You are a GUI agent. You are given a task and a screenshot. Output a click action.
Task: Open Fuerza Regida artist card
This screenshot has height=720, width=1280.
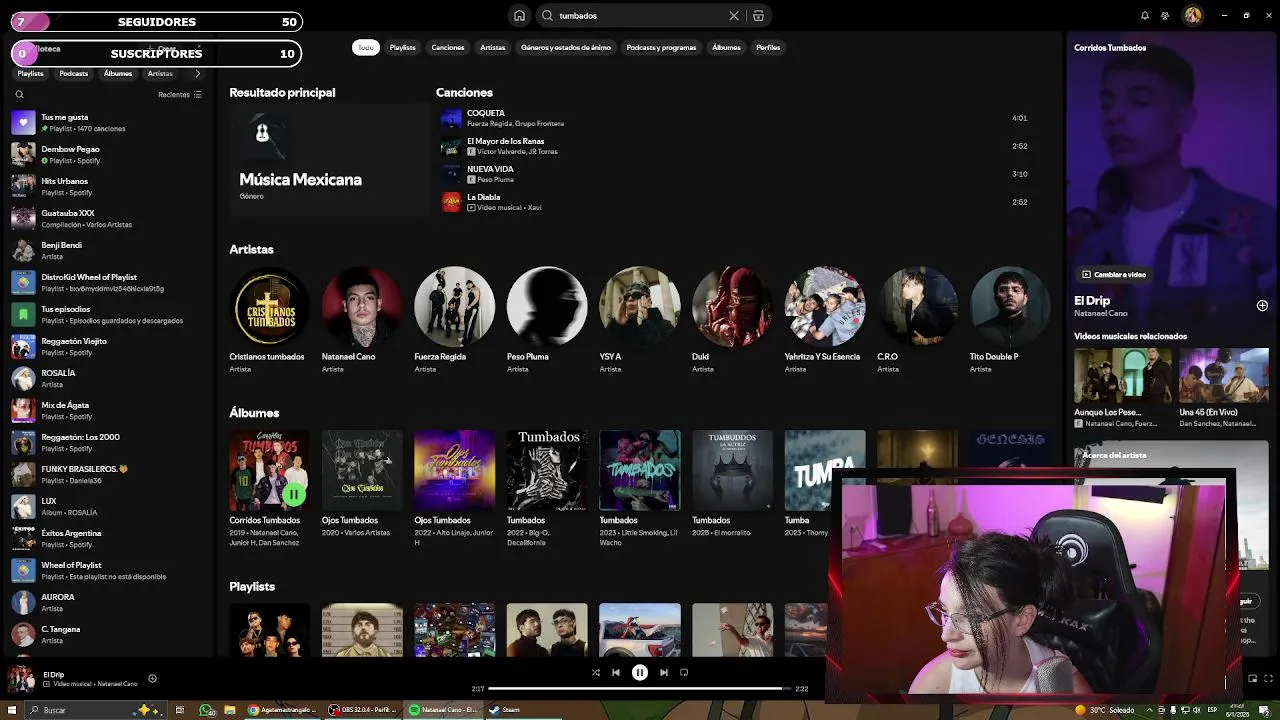click(x=454, y=320)
